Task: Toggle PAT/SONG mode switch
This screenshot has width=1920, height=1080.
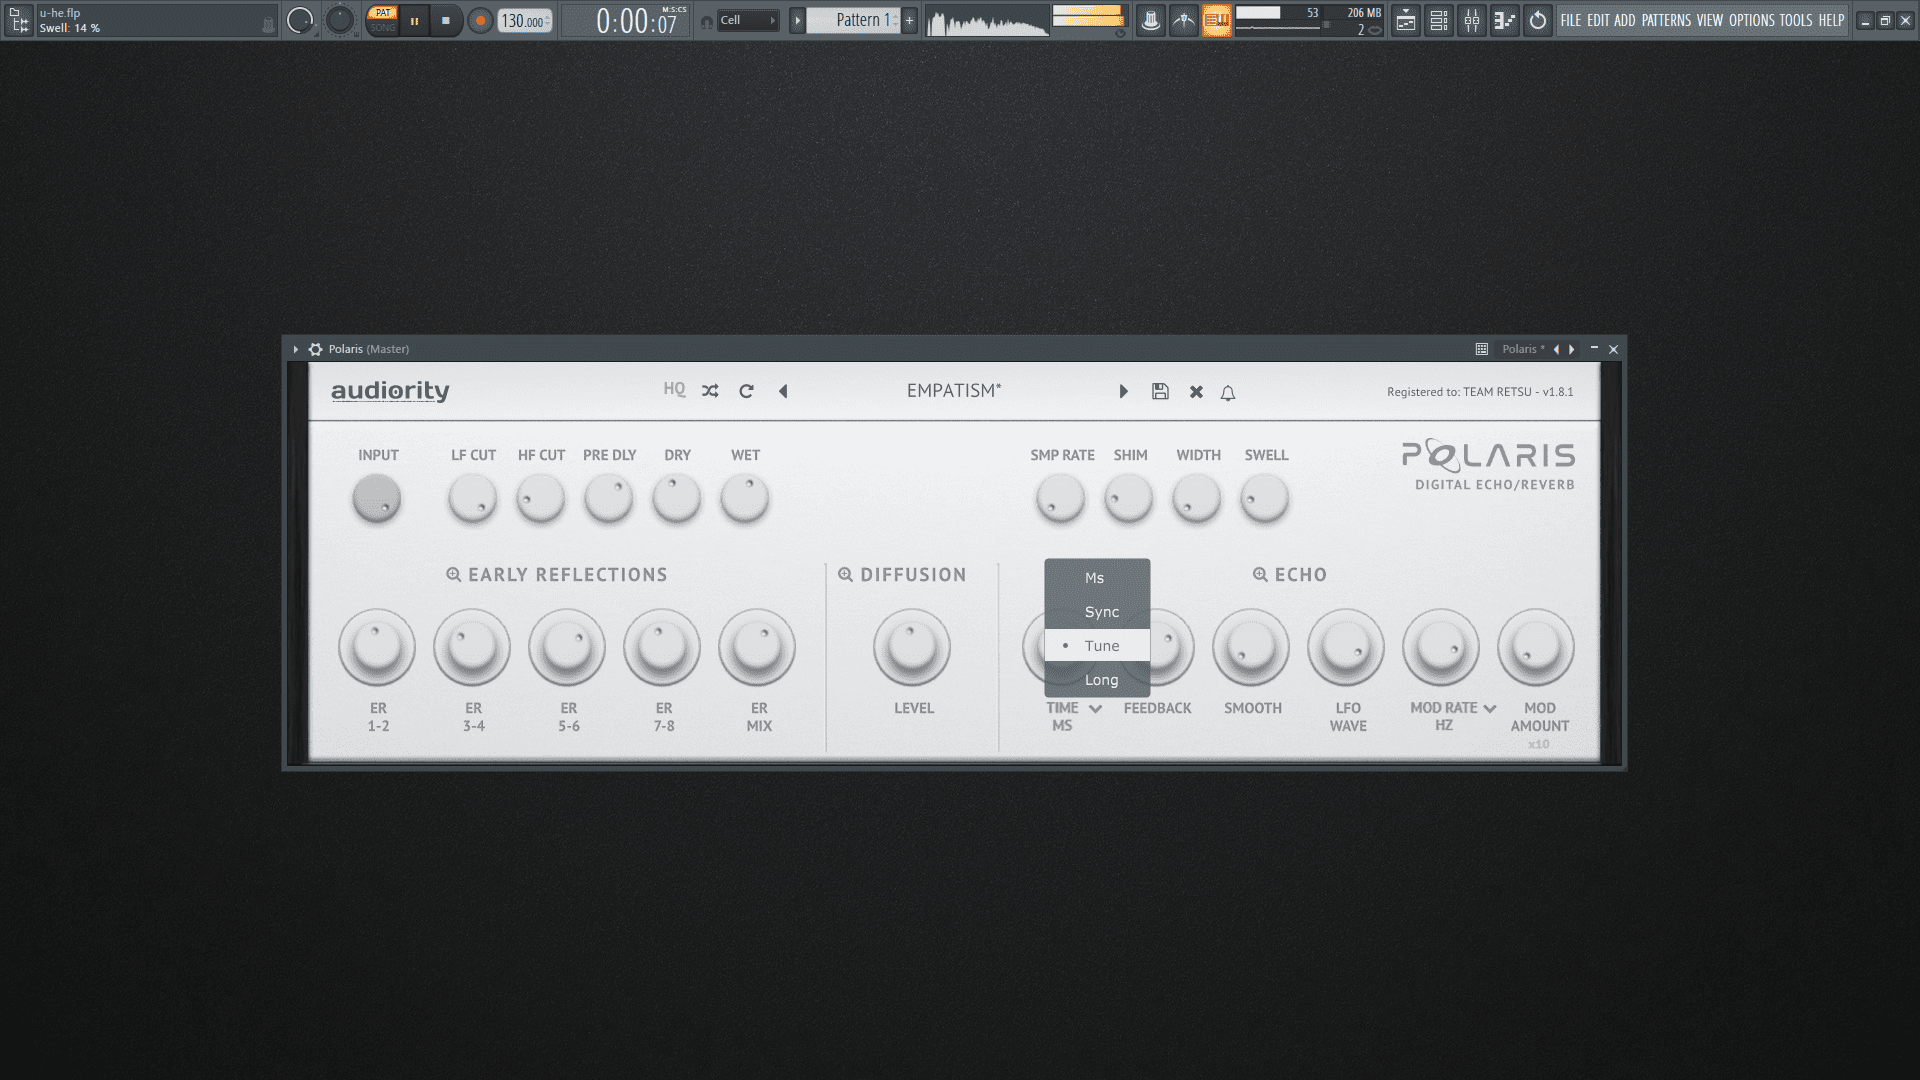Action: [x=382, y=20]
